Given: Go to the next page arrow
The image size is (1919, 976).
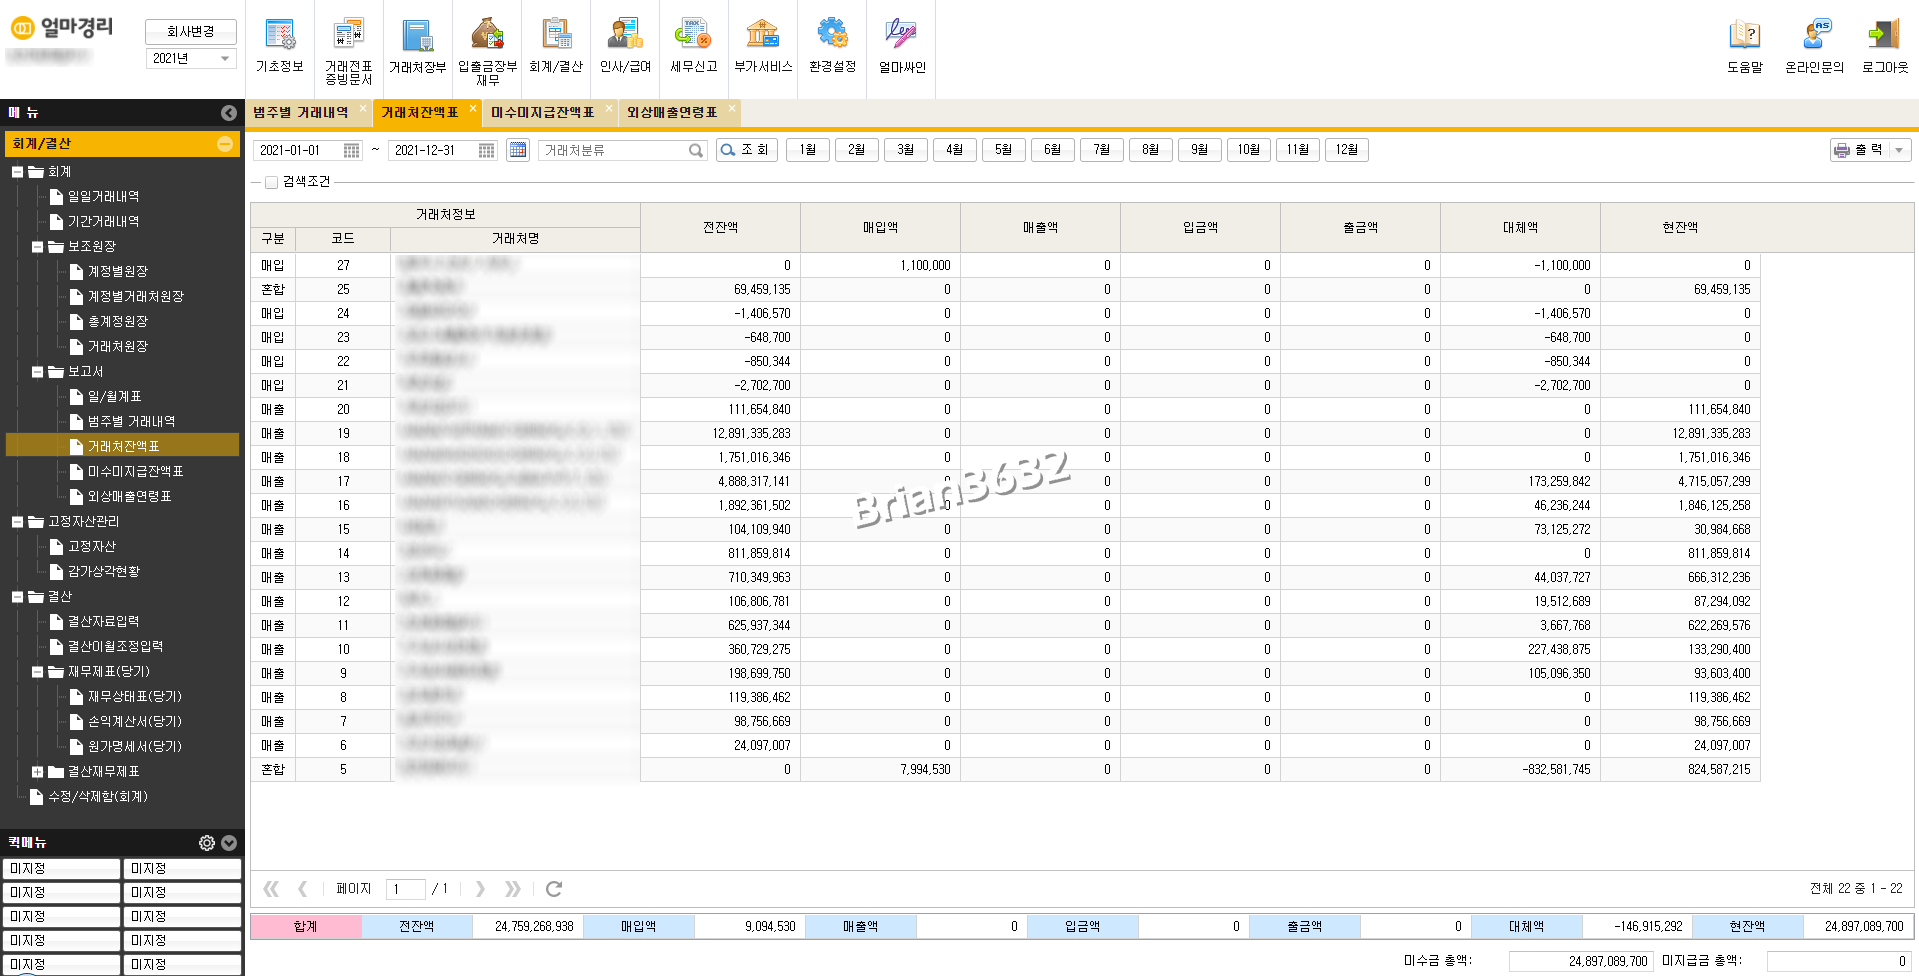Looking at the screenshot, I should pyautogui.click(x=480, y=888).
